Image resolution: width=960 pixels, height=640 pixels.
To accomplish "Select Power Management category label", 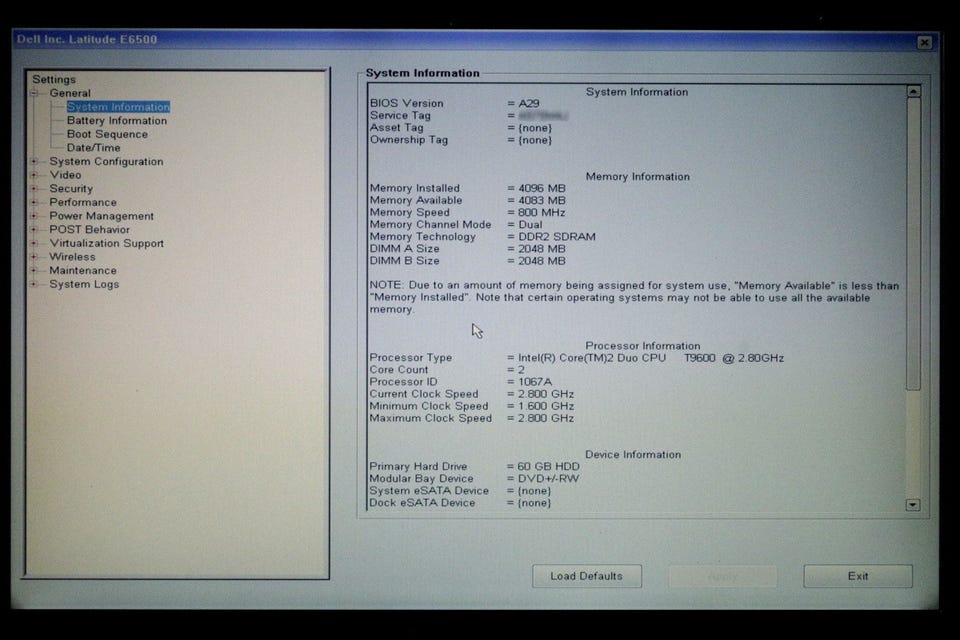I will pyautogui.click(x=102, y=216).
